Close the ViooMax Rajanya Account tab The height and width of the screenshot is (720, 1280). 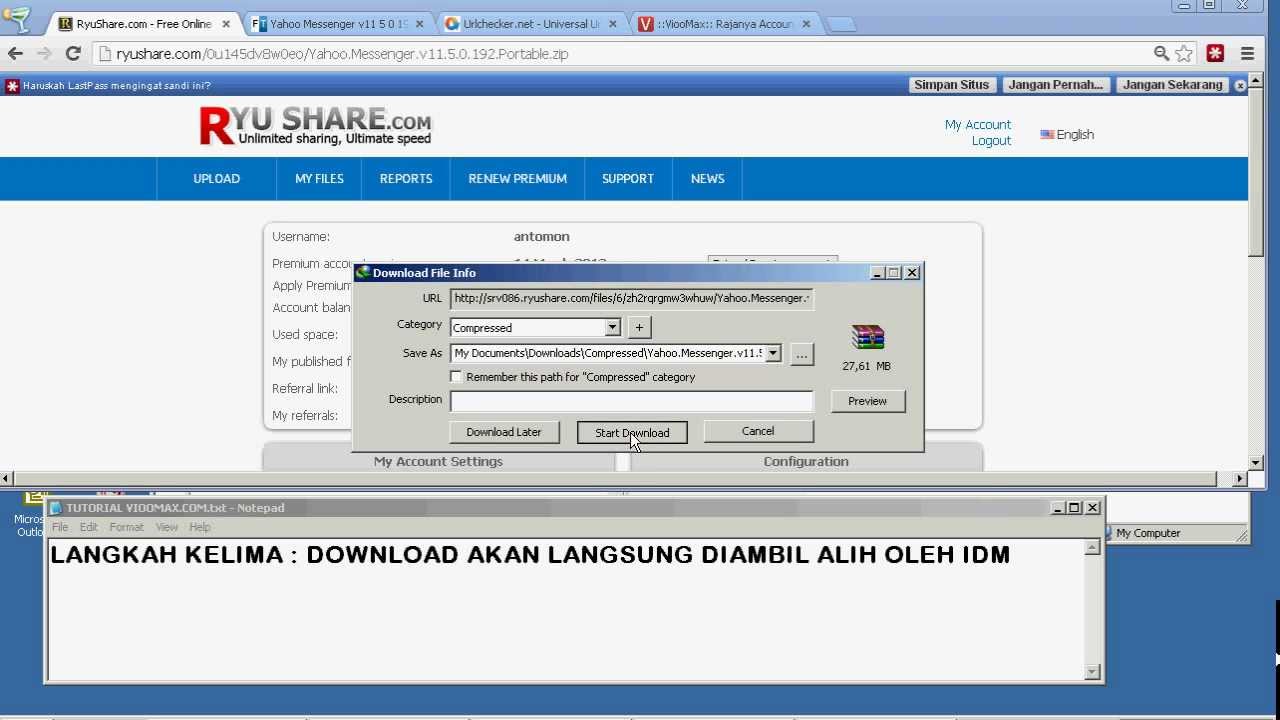click(806, 24)
